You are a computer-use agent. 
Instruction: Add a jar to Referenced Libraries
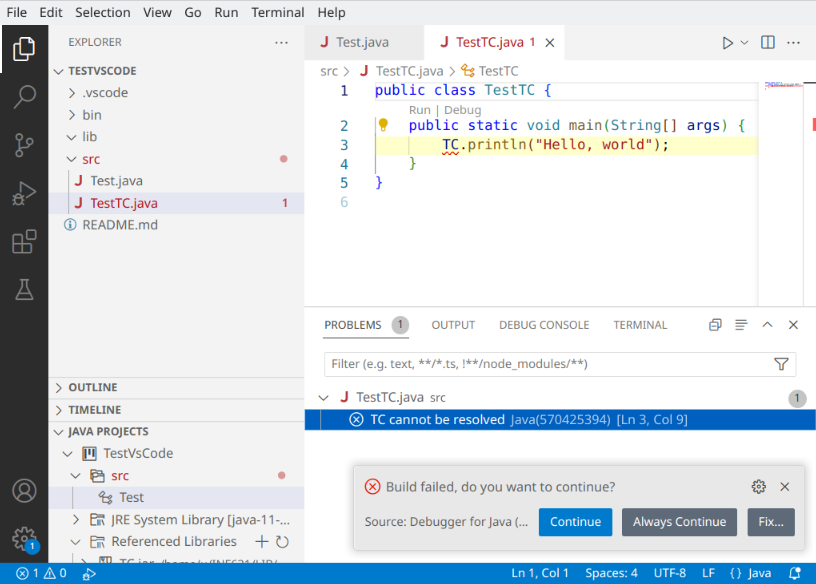262,542
